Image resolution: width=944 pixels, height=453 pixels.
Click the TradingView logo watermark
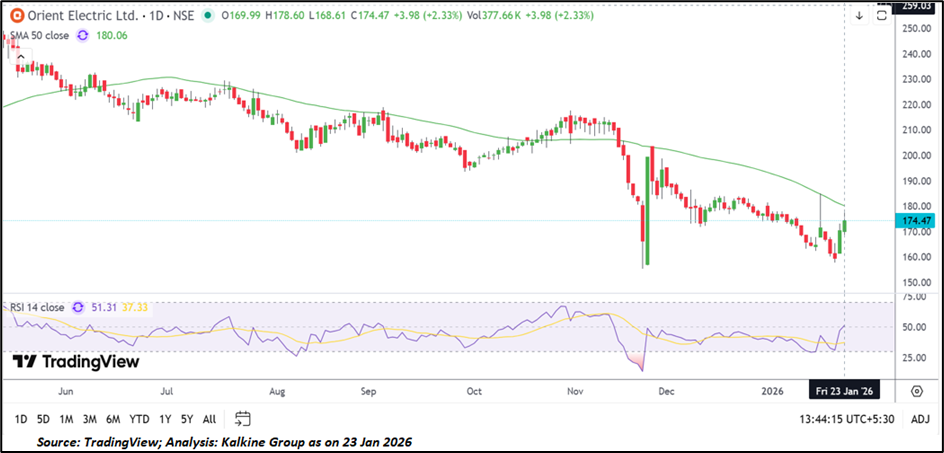(76, 362)
